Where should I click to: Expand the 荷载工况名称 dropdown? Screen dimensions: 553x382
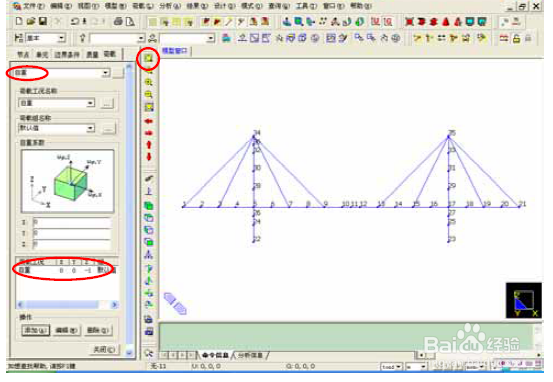[91, 103]
